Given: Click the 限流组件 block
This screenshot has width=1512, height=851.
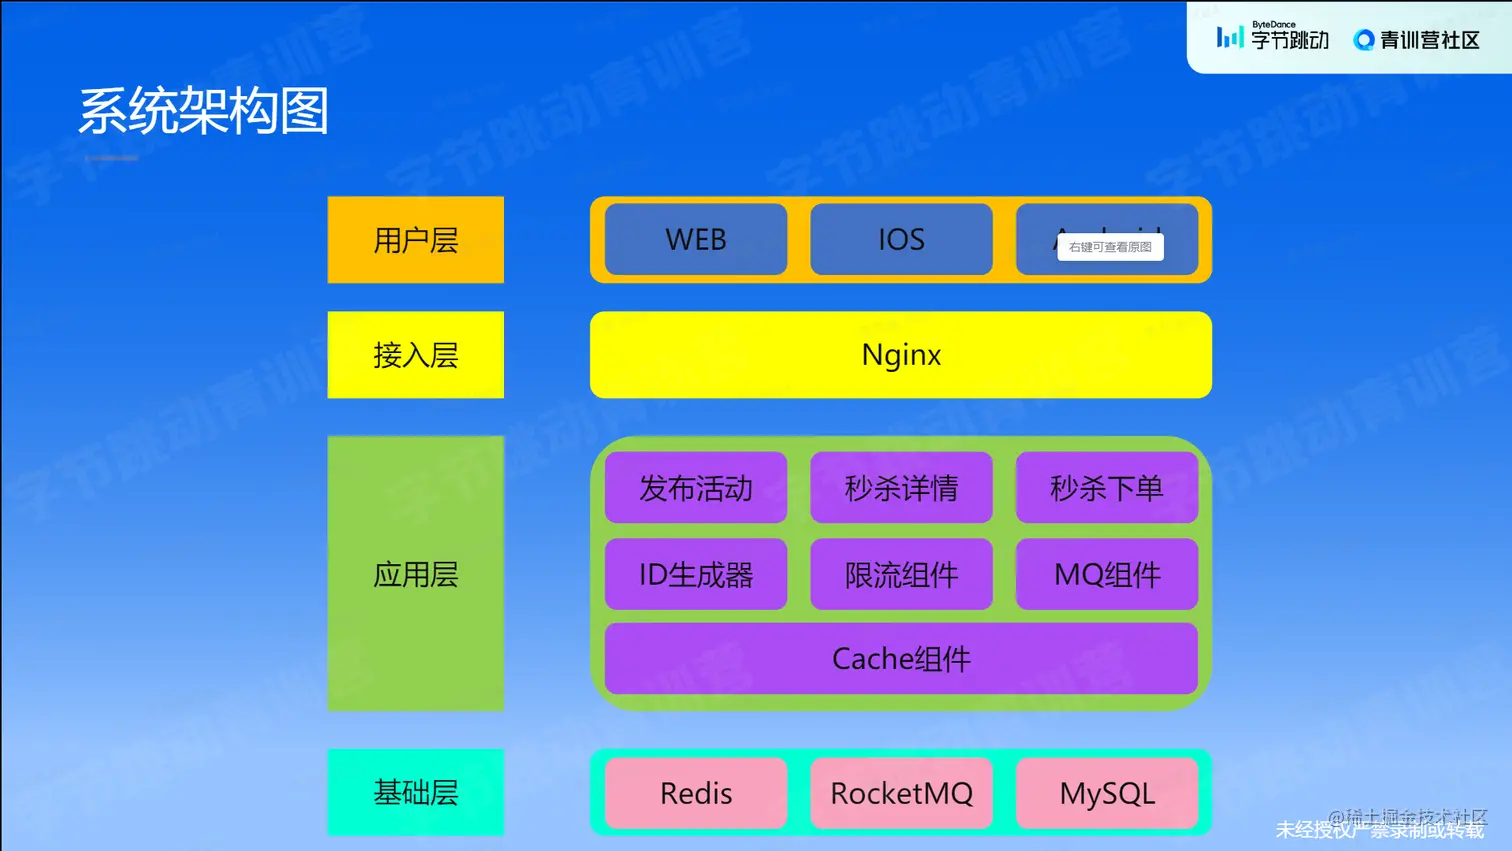Looking at the screenshot, I should [901, 574].
